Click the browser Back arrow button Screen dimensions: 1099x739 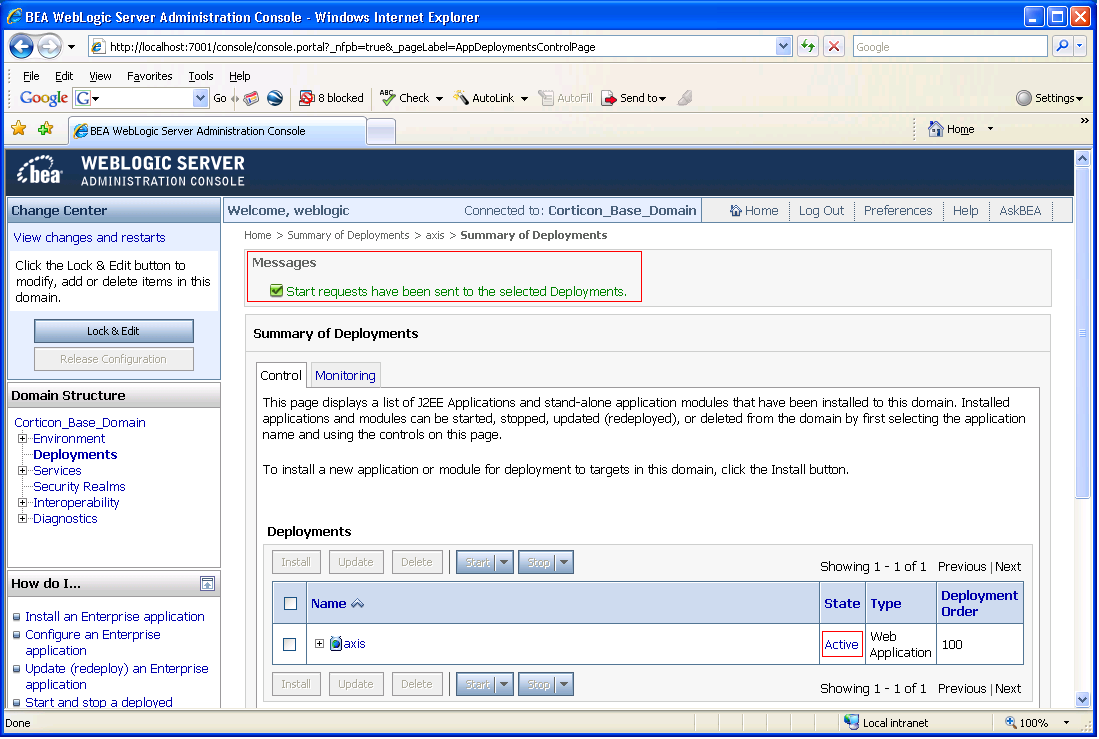22,47
